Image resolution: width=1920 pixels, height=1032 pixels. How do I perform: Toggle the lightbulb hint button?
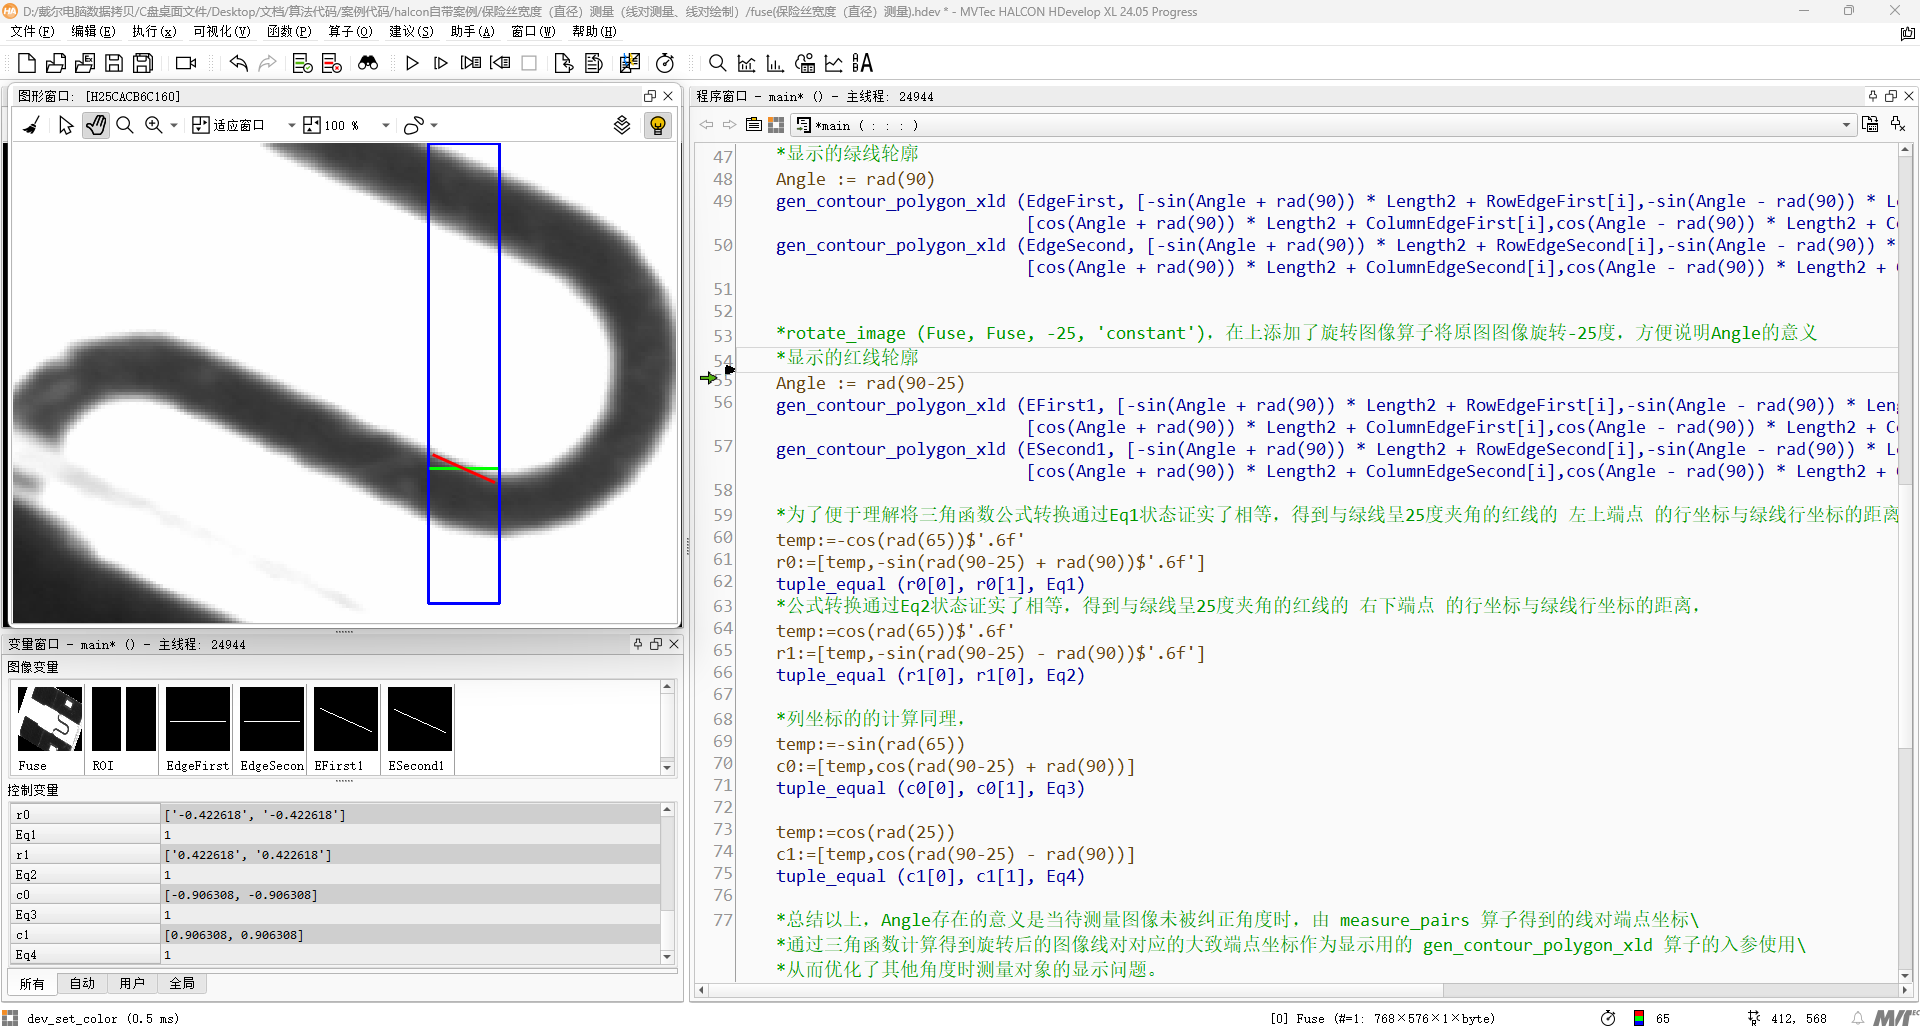tap(657, 125)
